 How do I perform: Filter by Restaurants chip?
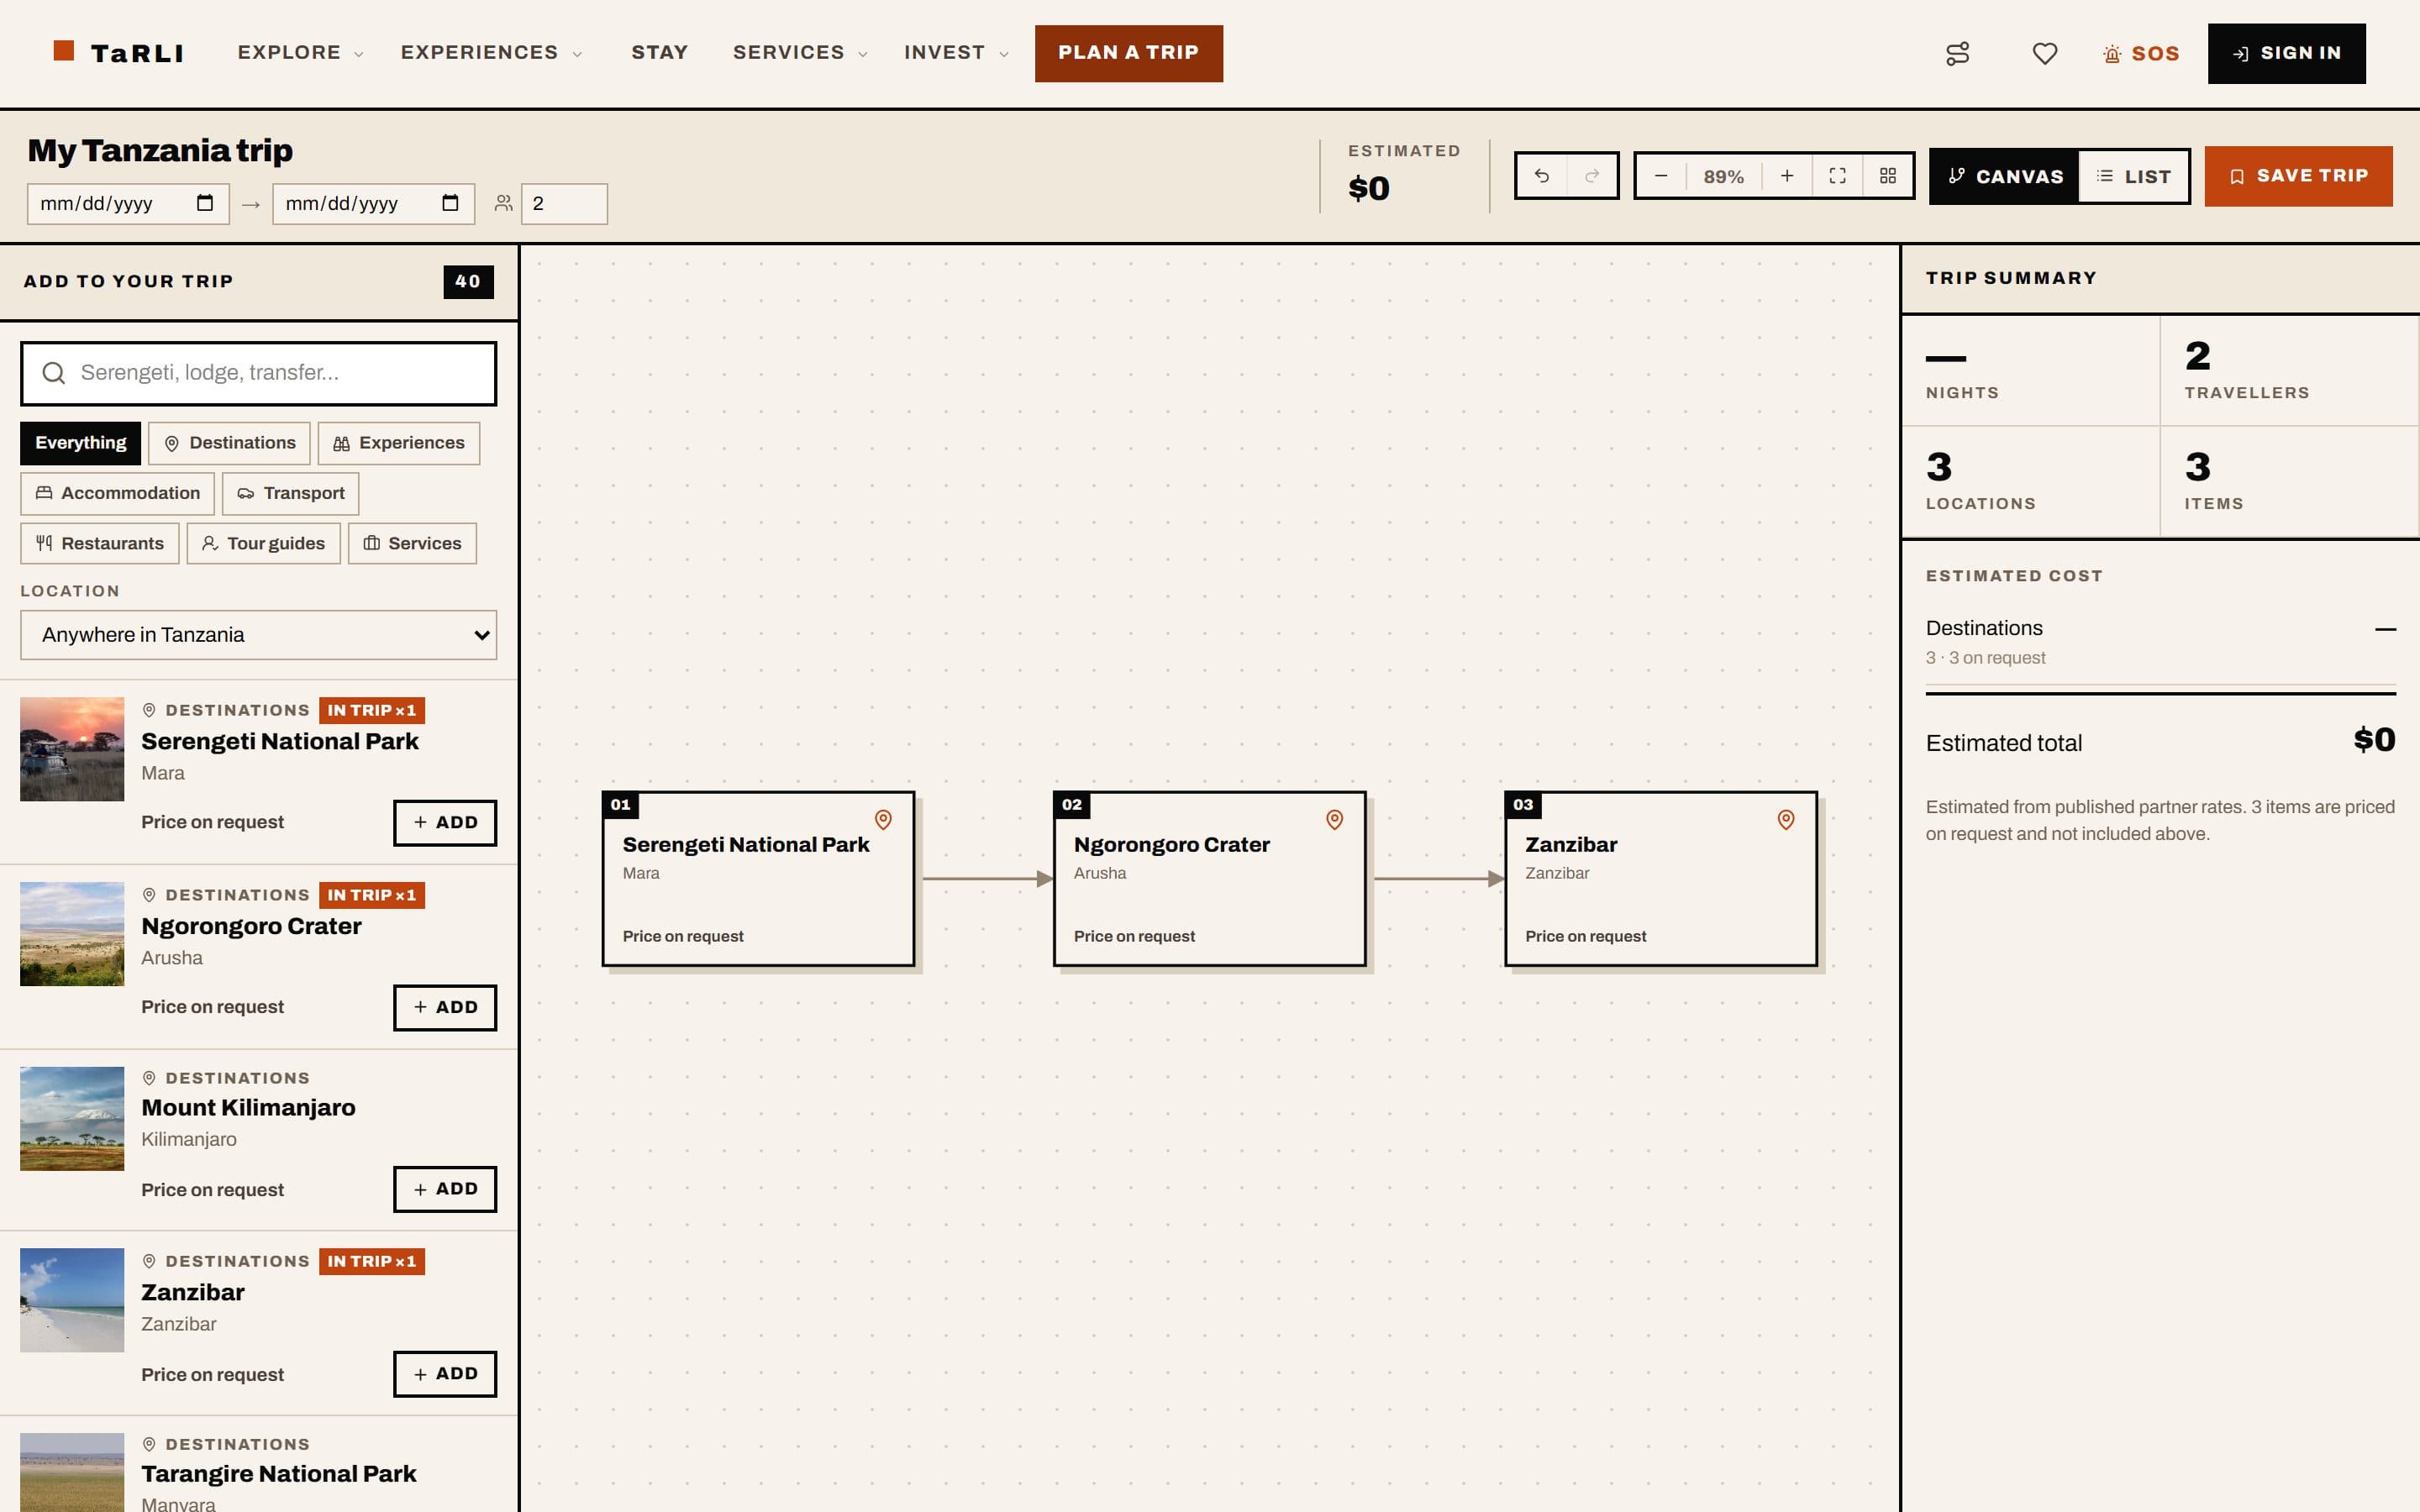[99, 543]
